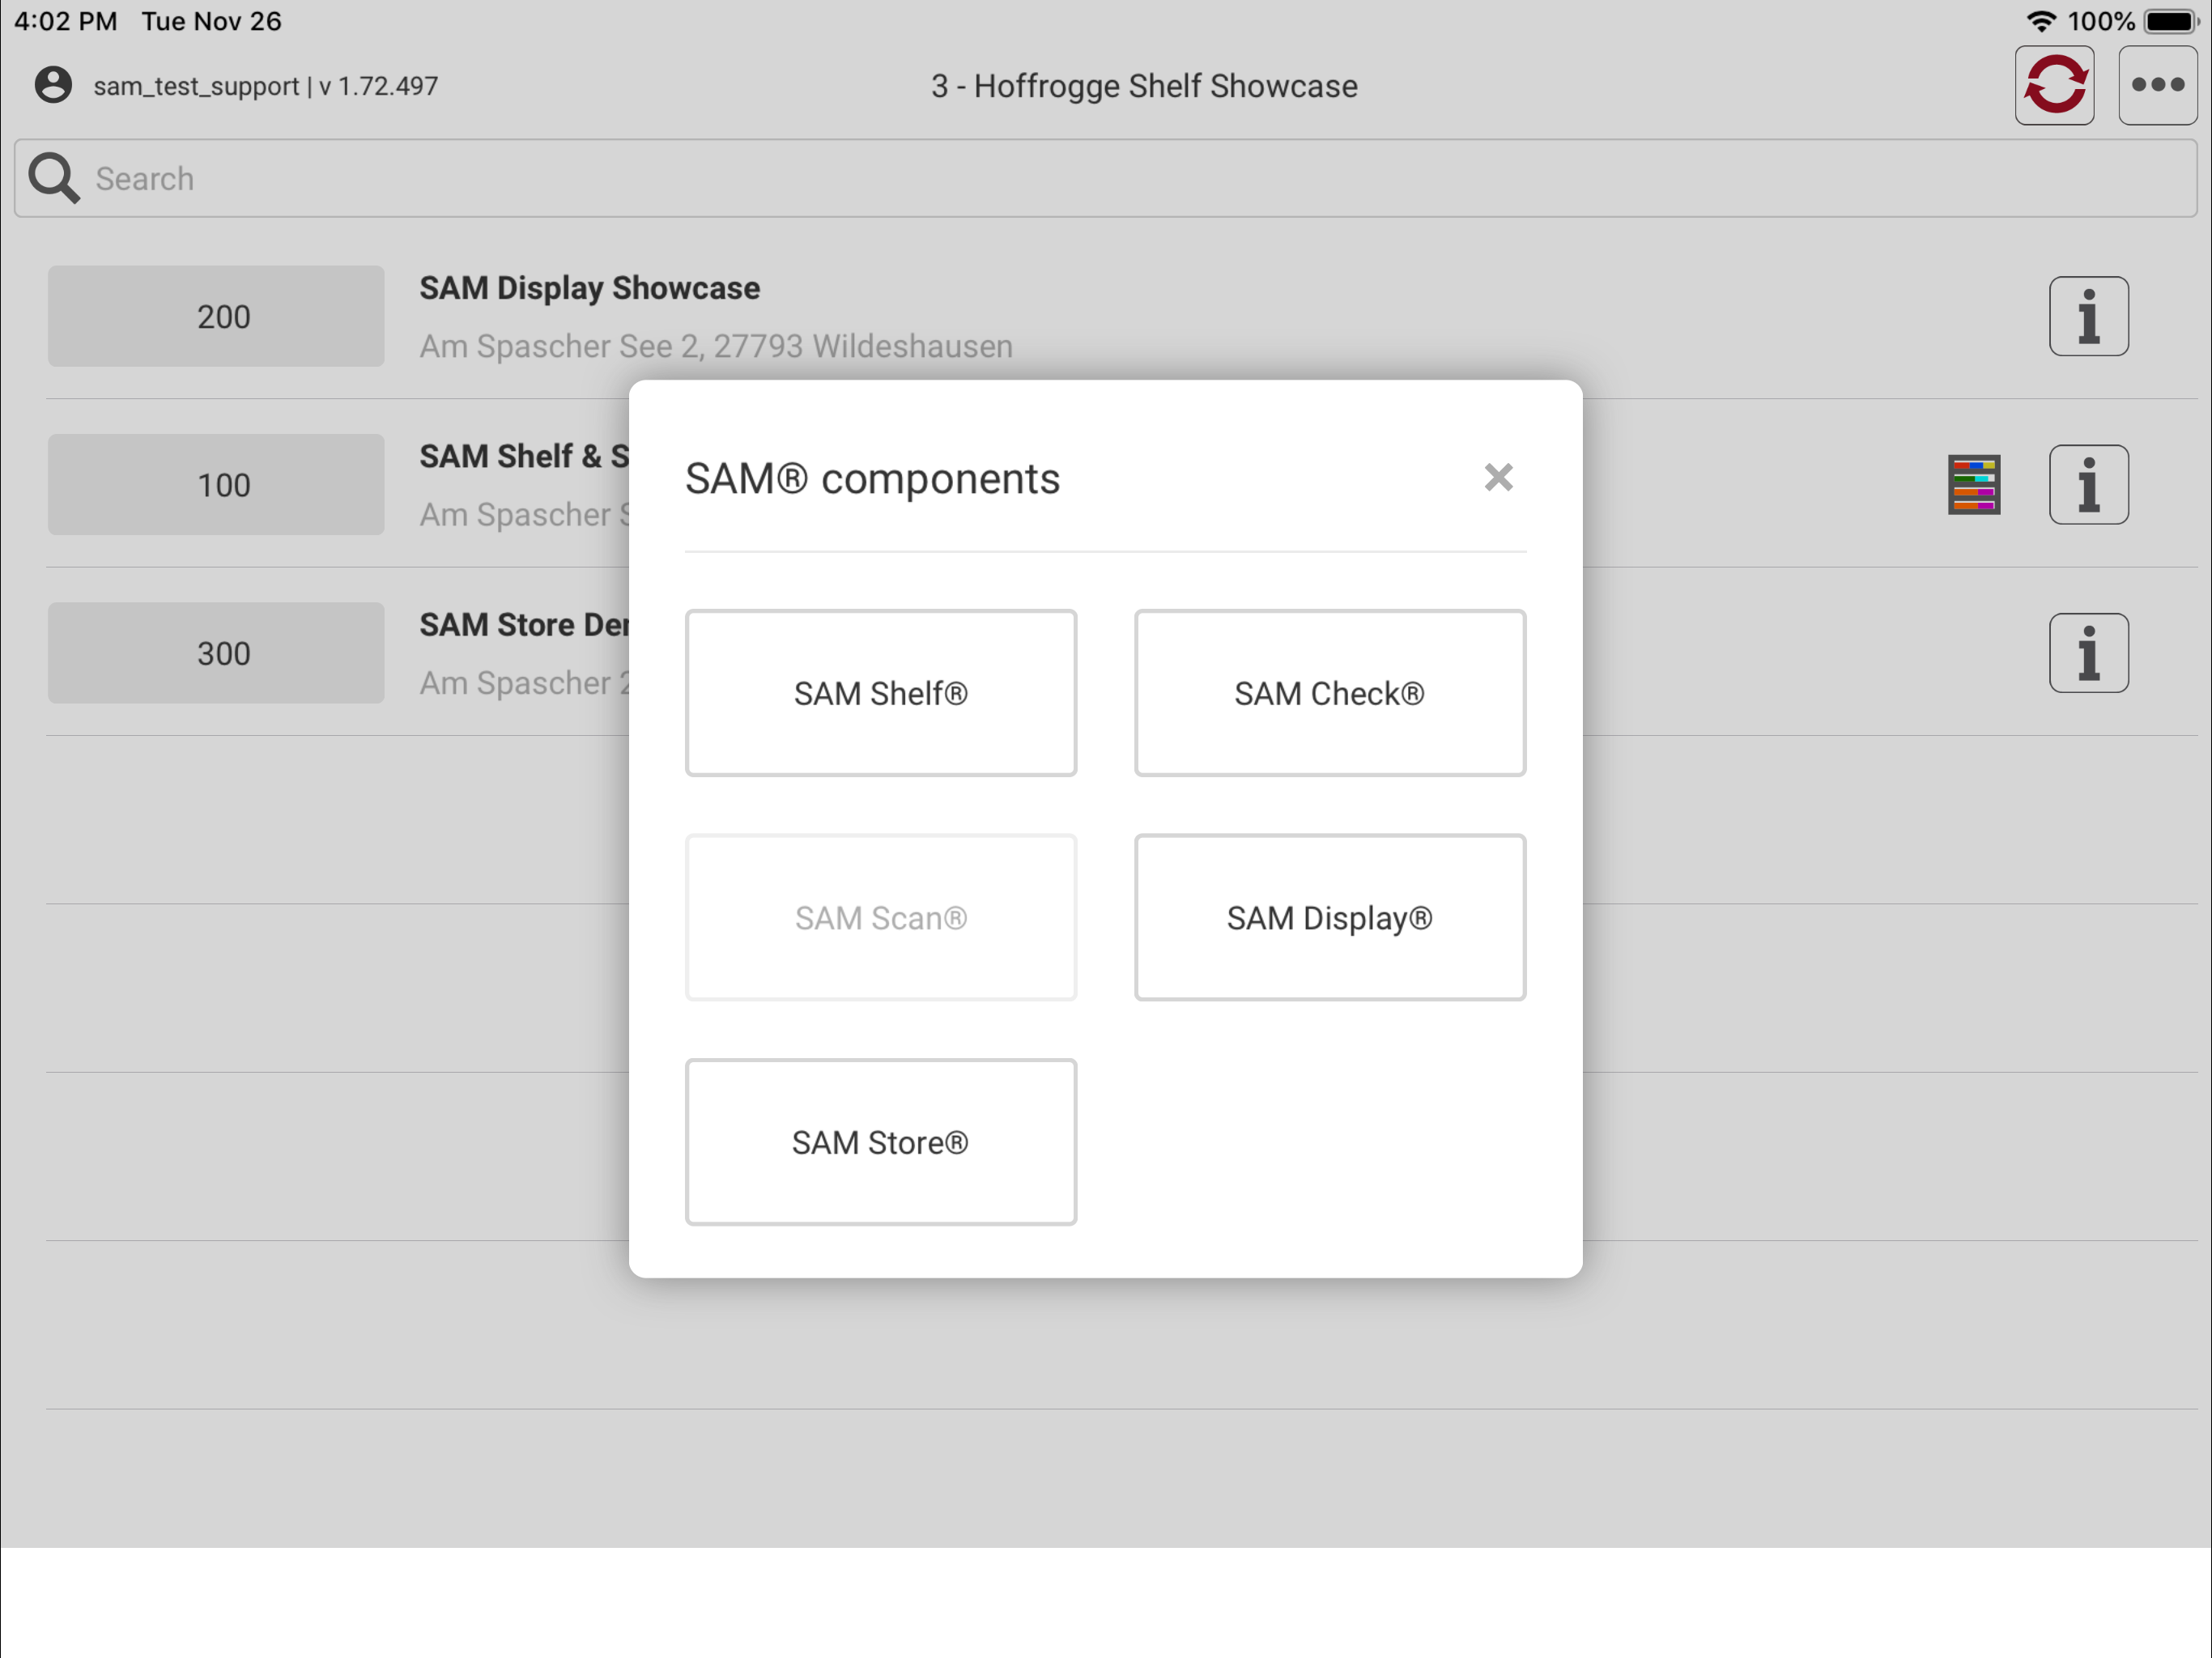Select store number 300 tile
2212x1658 pixels.
pyautogui.click(x=216, y=653)
